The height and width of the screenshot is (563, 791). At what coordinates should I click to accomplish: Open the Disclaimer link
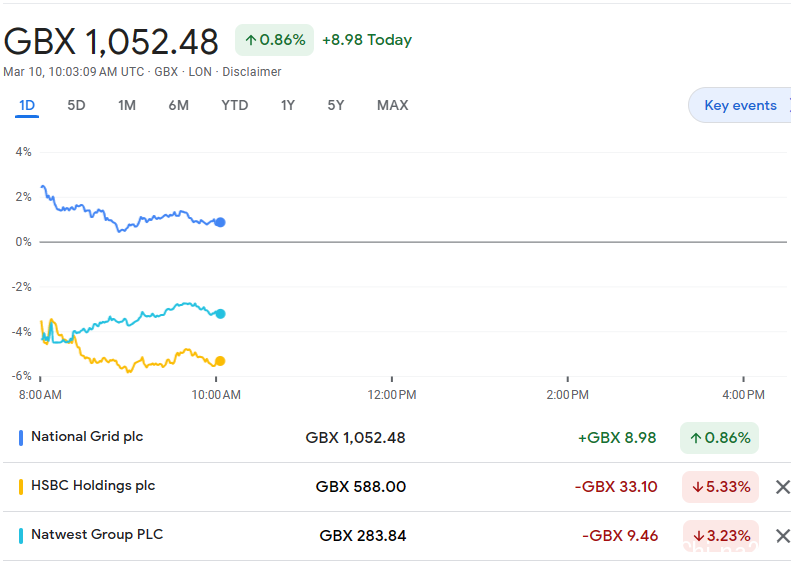tap(252, 72)
